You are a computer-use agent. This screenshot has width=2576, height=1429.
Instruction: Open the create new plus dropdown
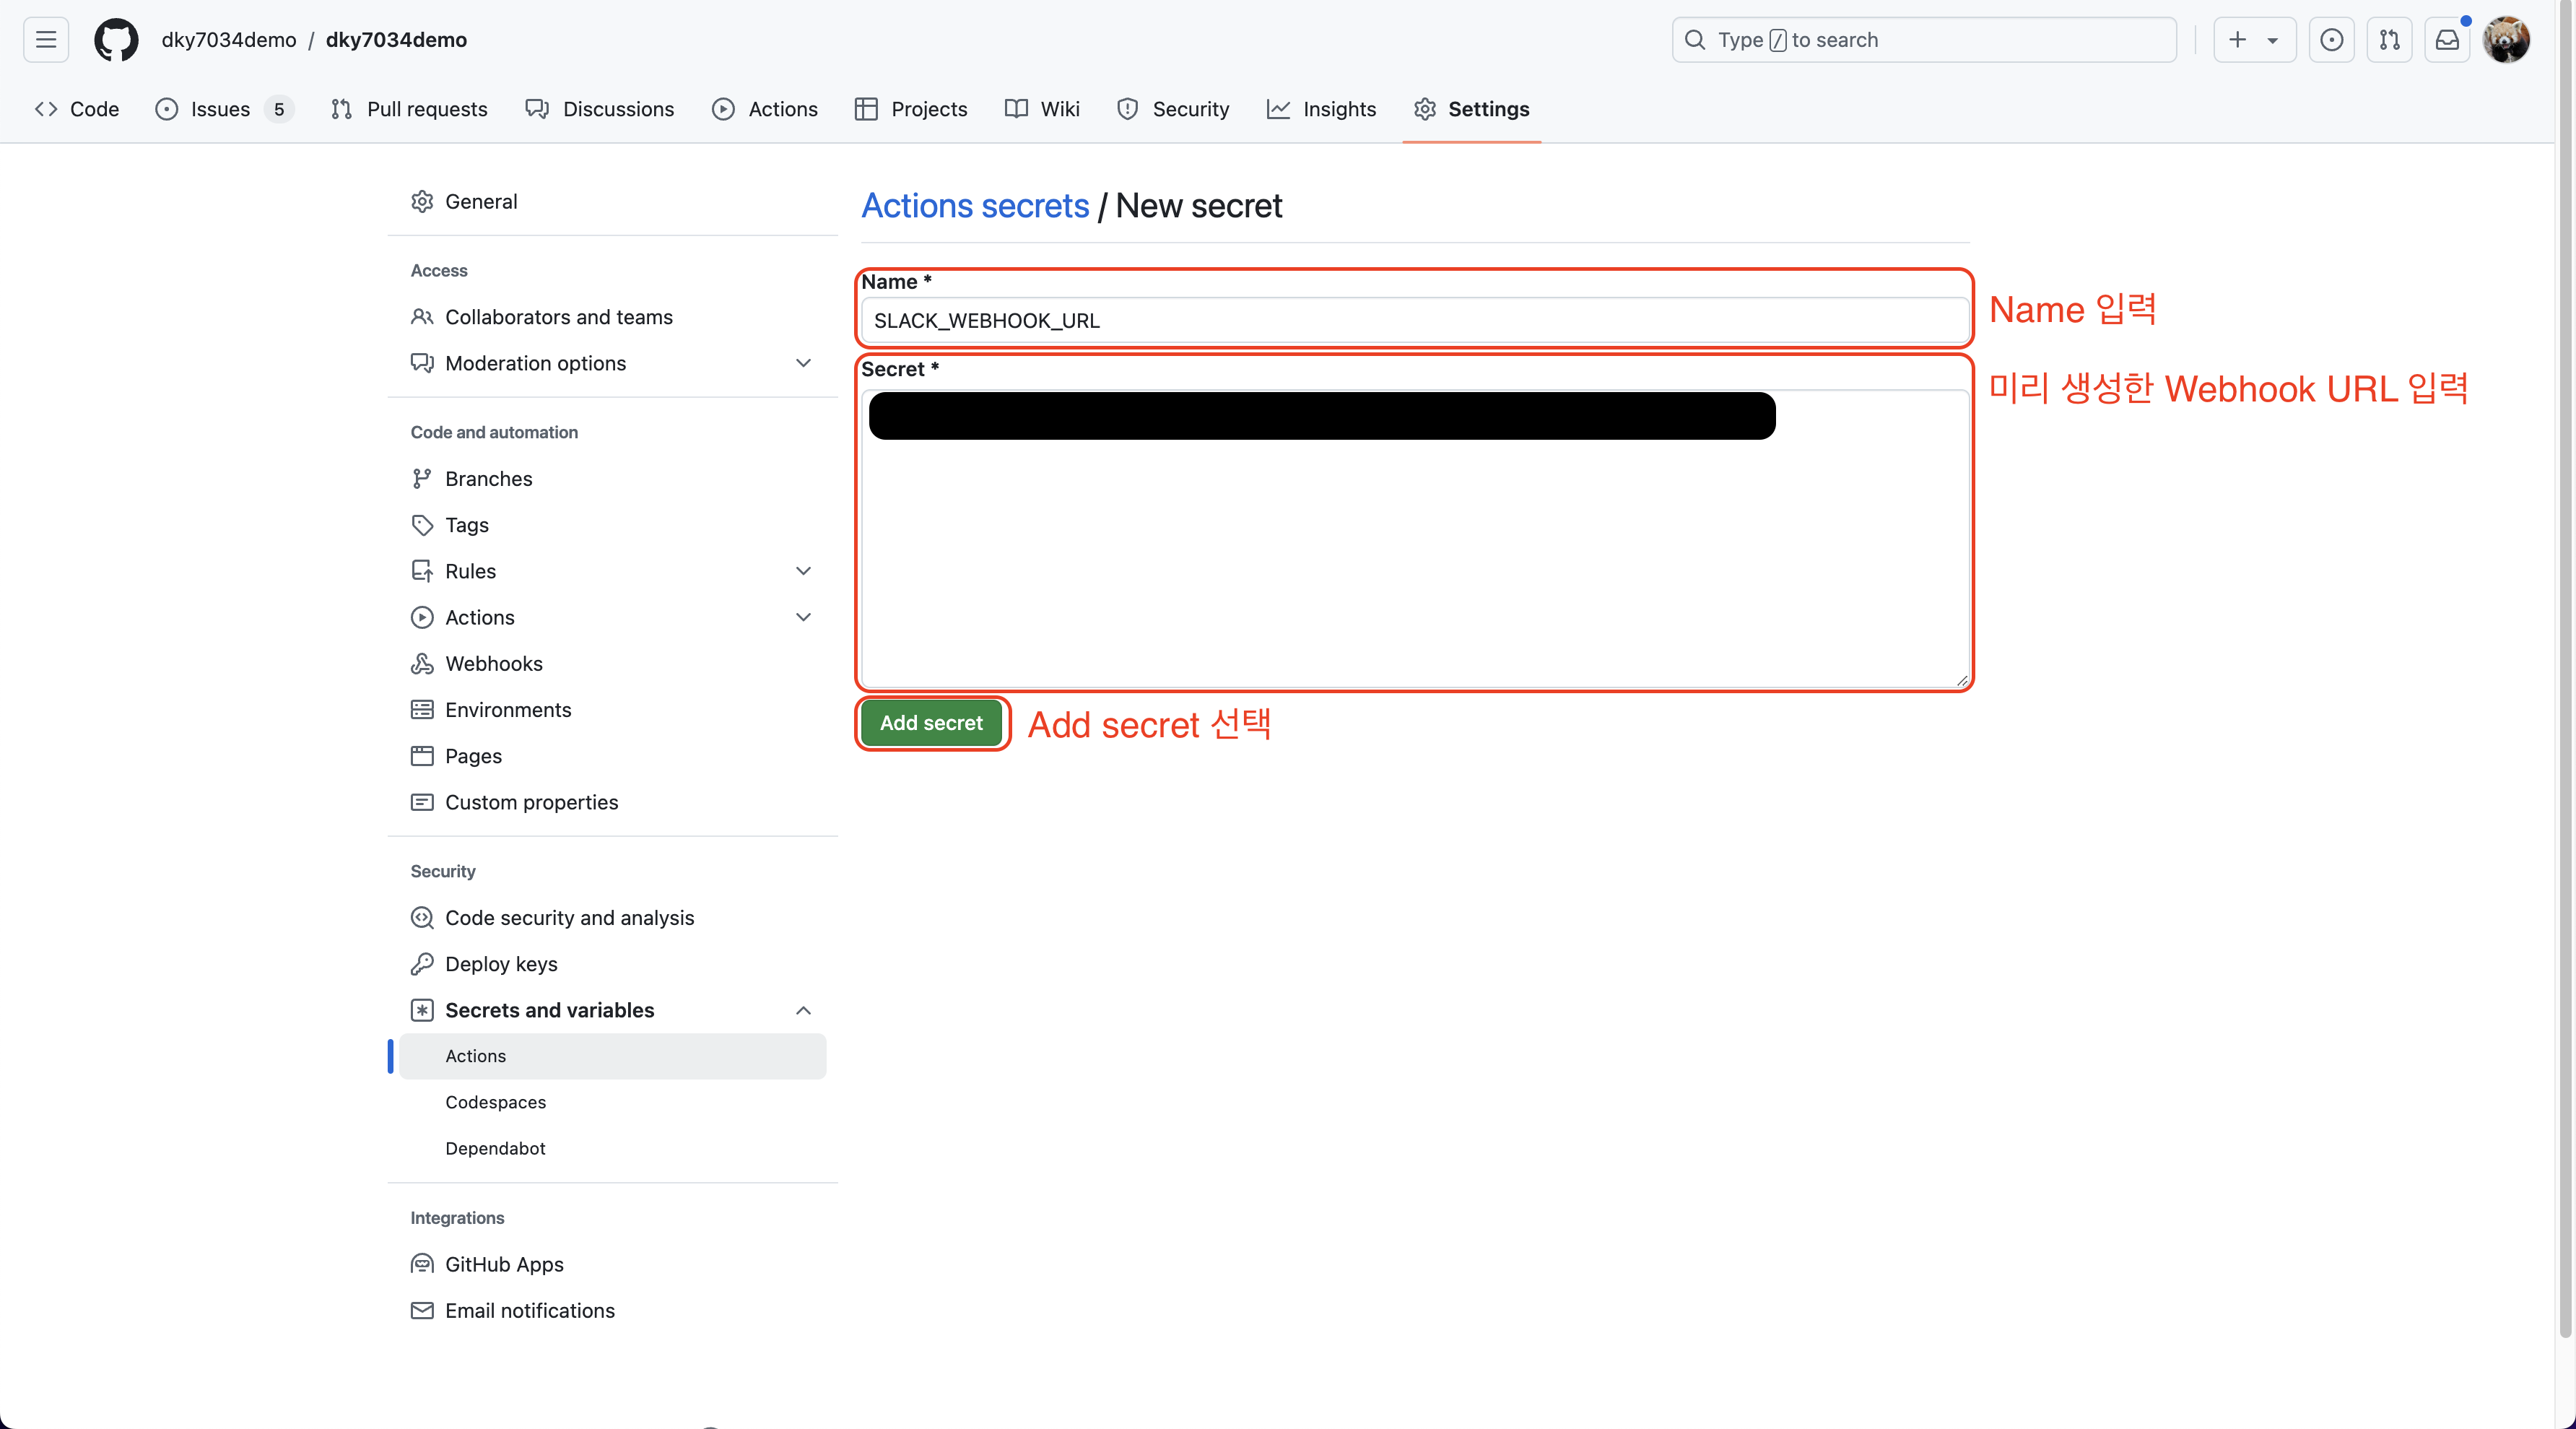2253,40
